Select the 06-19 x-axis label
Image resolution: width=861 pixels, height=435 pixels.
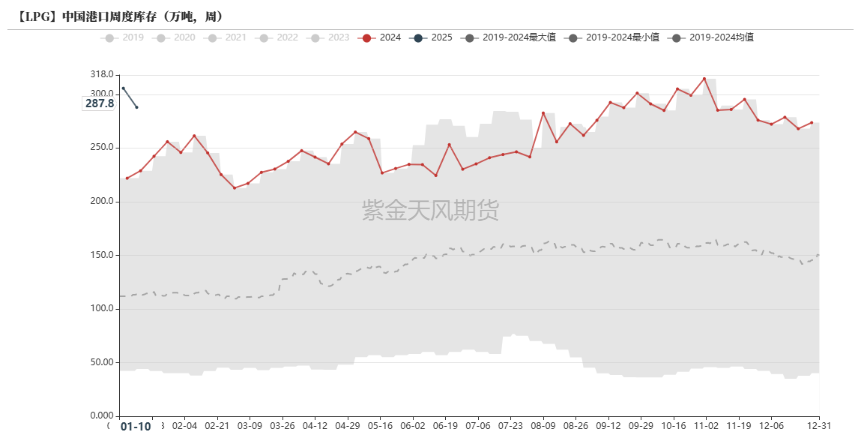(x=445, y=426)
